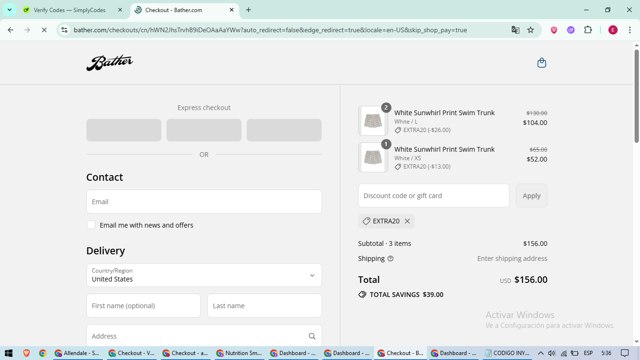Click the Bather logo
This screenshot has height=360, width=640.
point(109,63)
